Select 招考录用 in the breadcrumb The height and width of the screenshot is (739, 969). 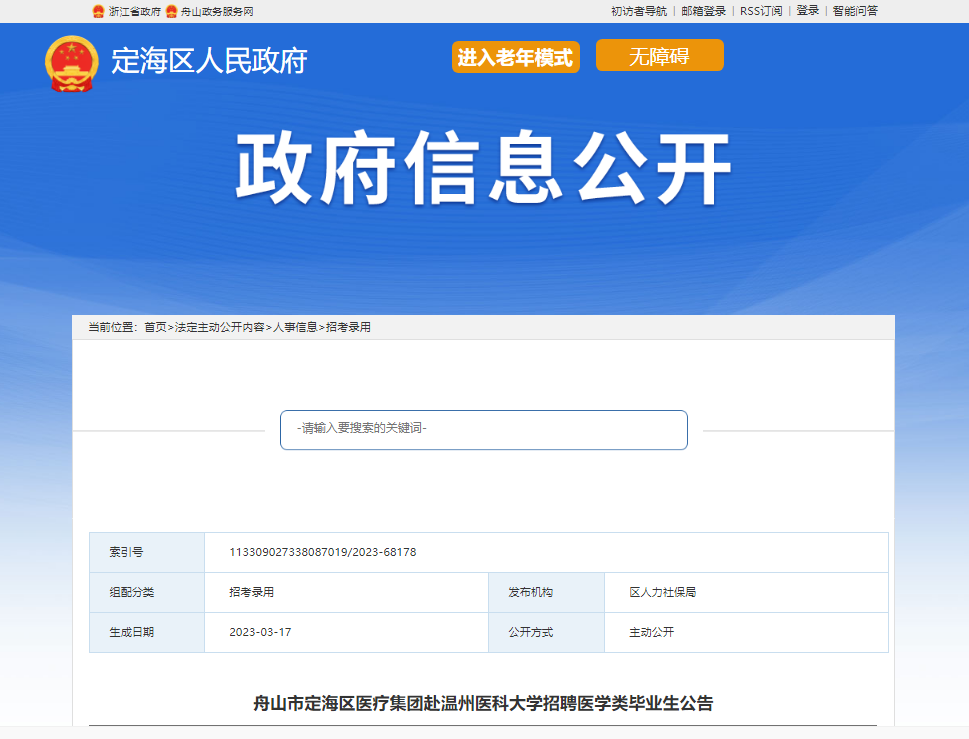[348, 327]
